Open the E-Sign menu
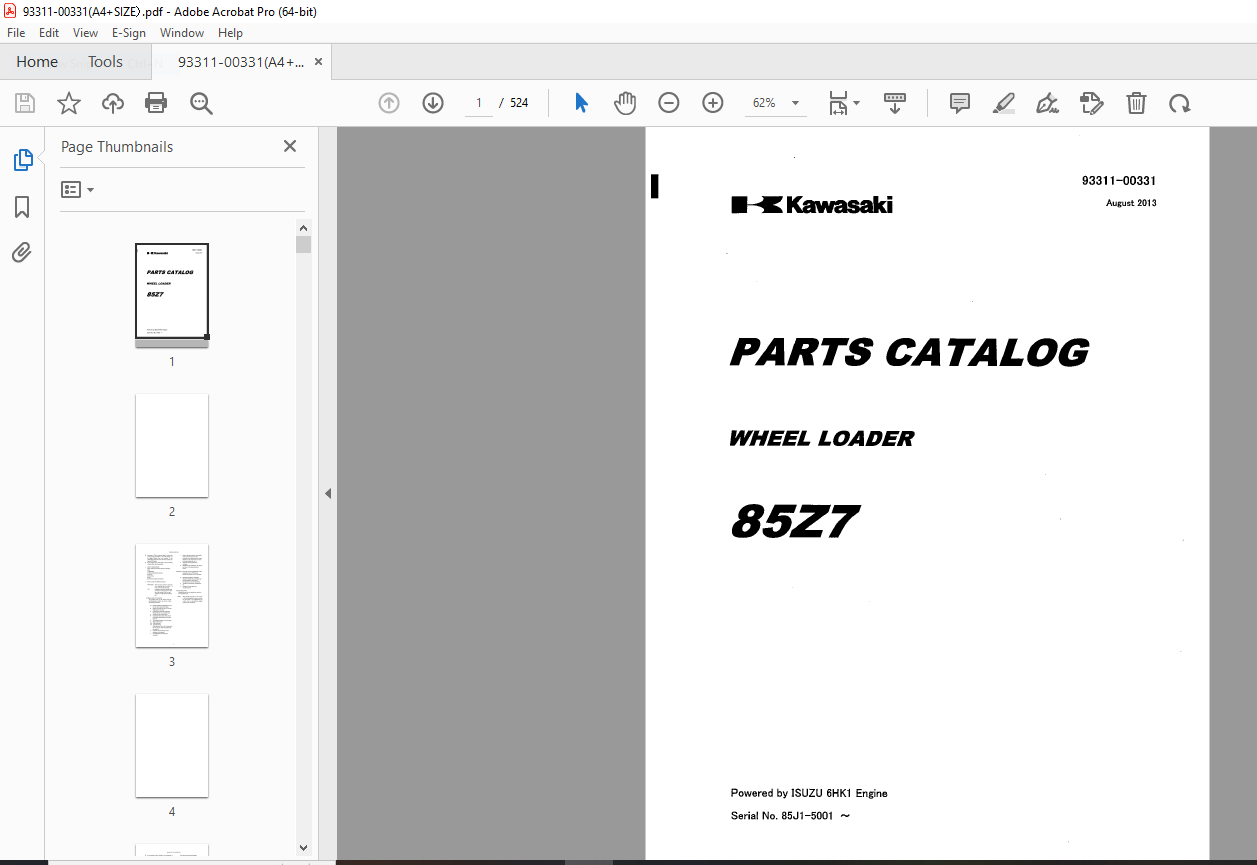 click(x=129, y=33)
